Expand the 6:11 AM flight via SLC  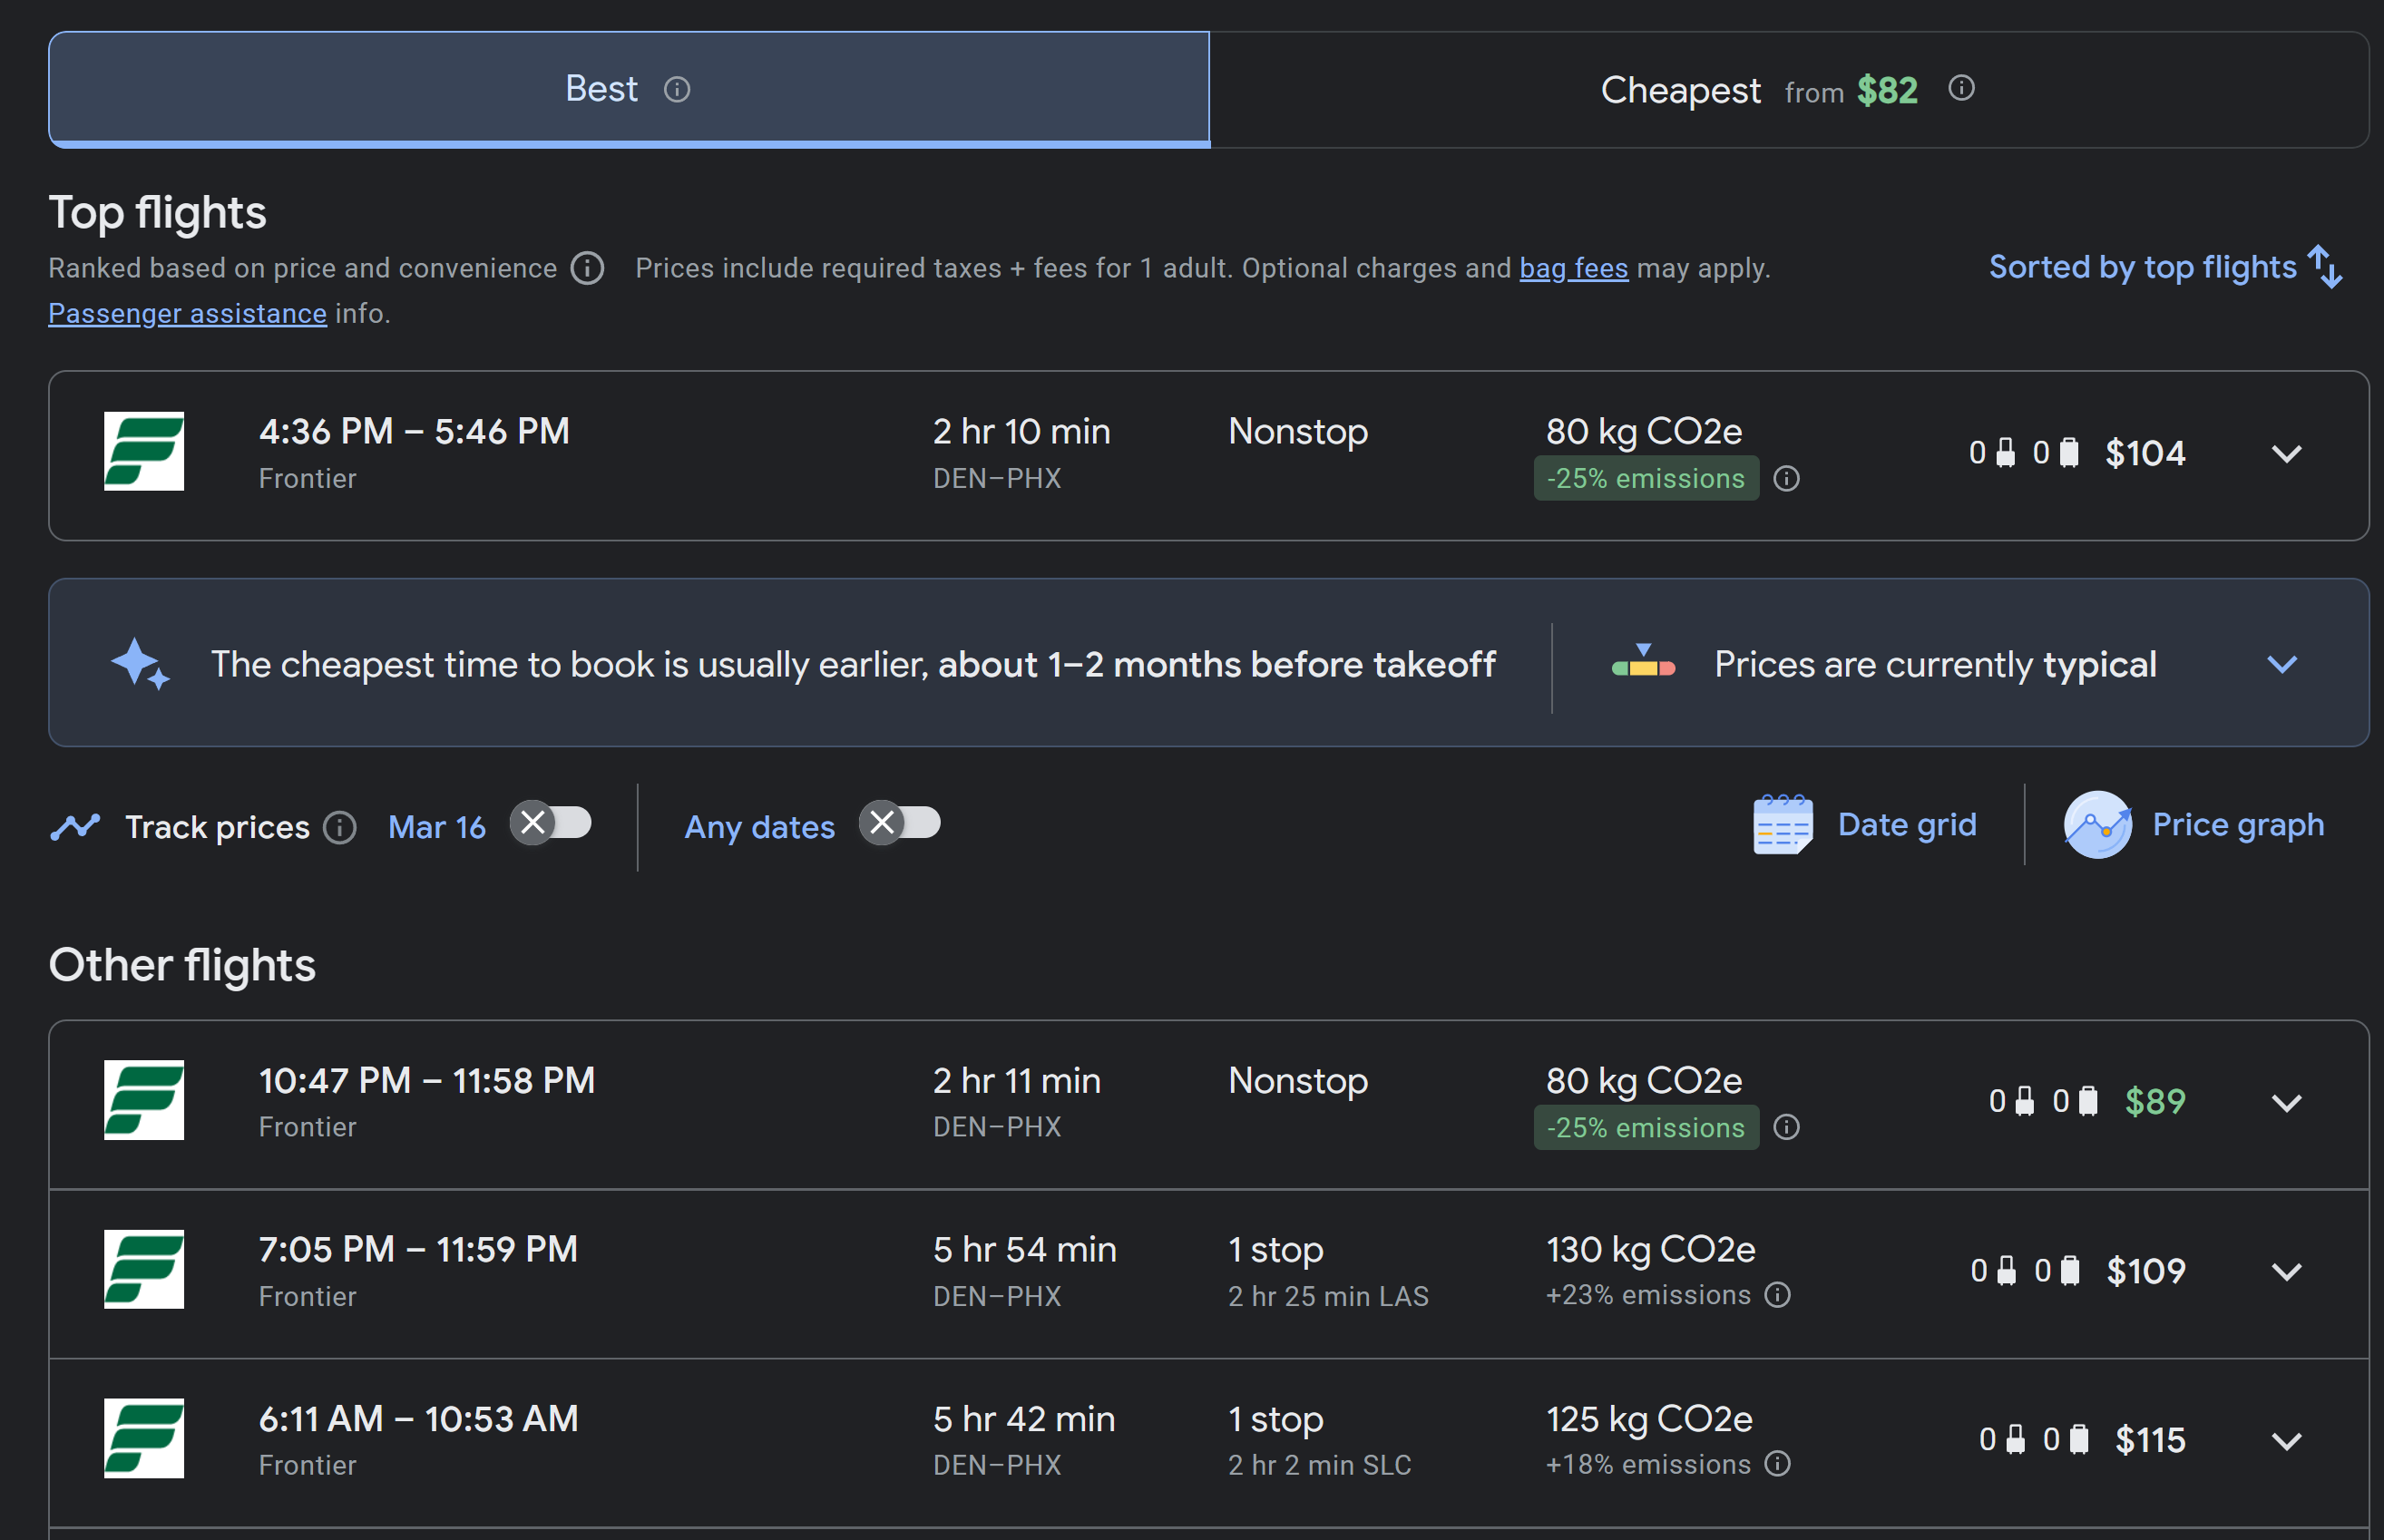pos(2286,1441)
